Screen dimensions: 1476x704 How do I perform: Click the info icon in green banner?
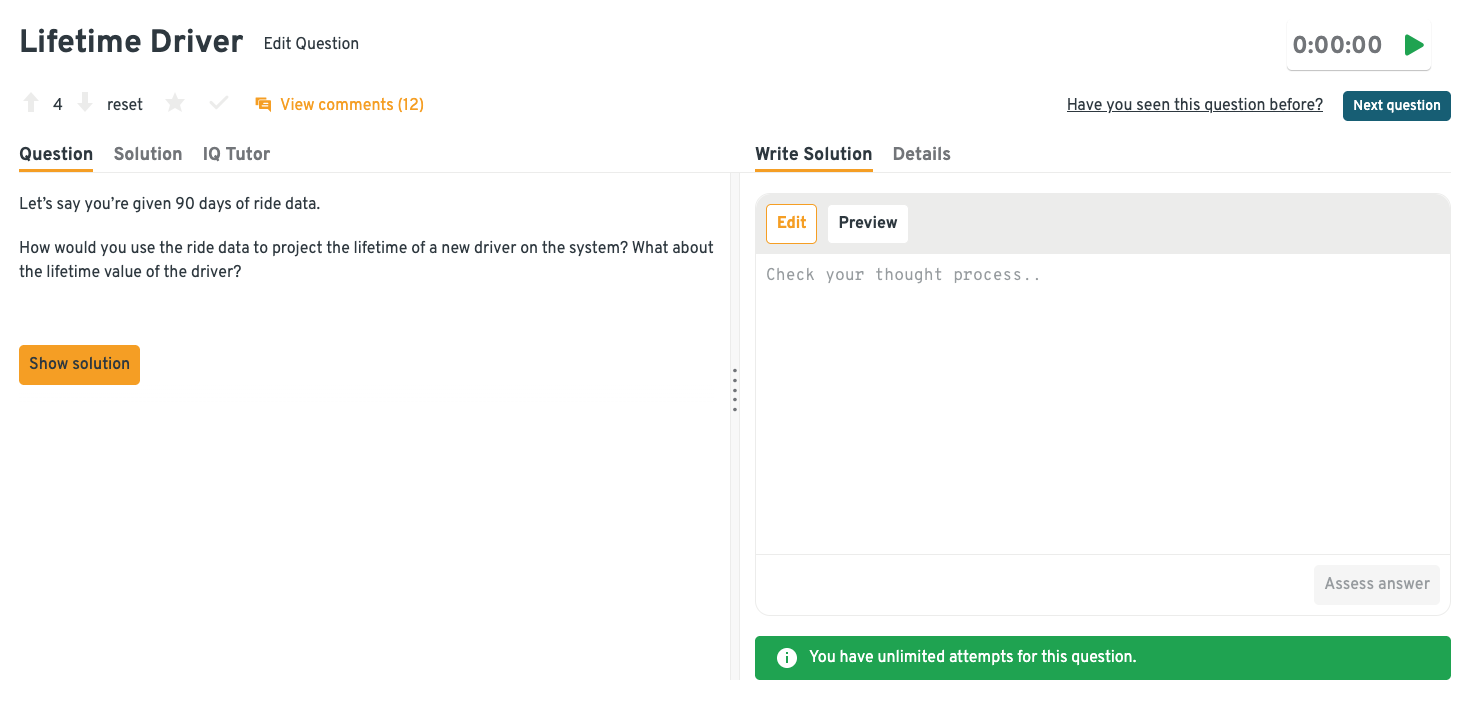(x=786, y=658)
